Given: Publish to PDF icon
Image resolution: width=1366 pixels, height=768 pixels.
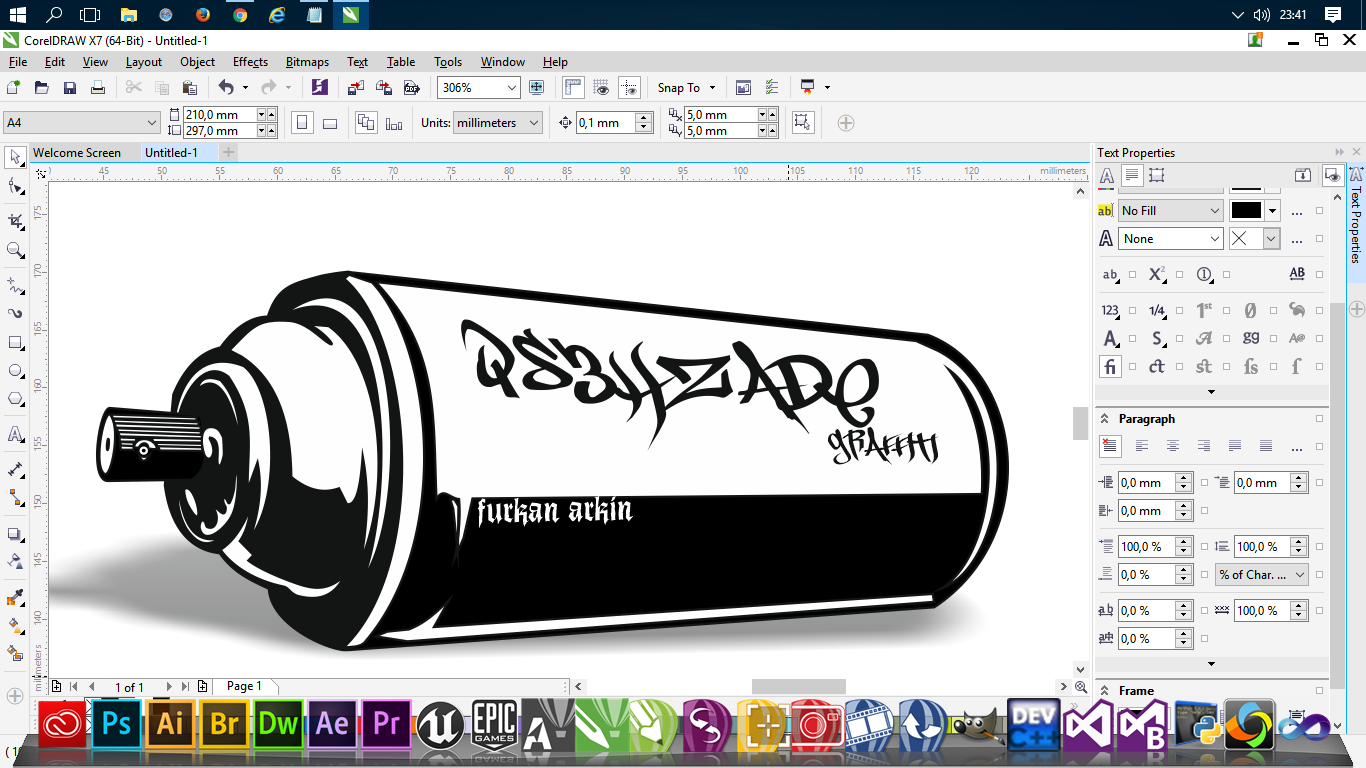Looking at the screenshot, I should [410, 88].
